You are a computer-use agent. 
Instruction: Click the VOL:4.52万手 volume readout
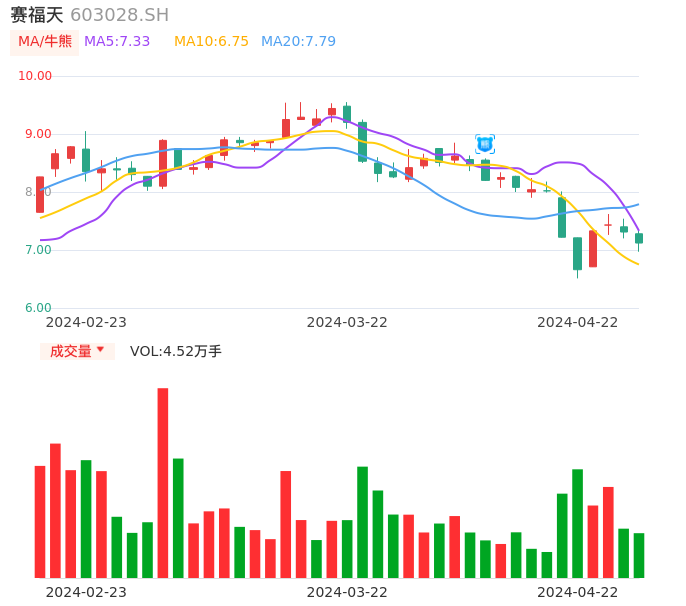click(176, 351)
